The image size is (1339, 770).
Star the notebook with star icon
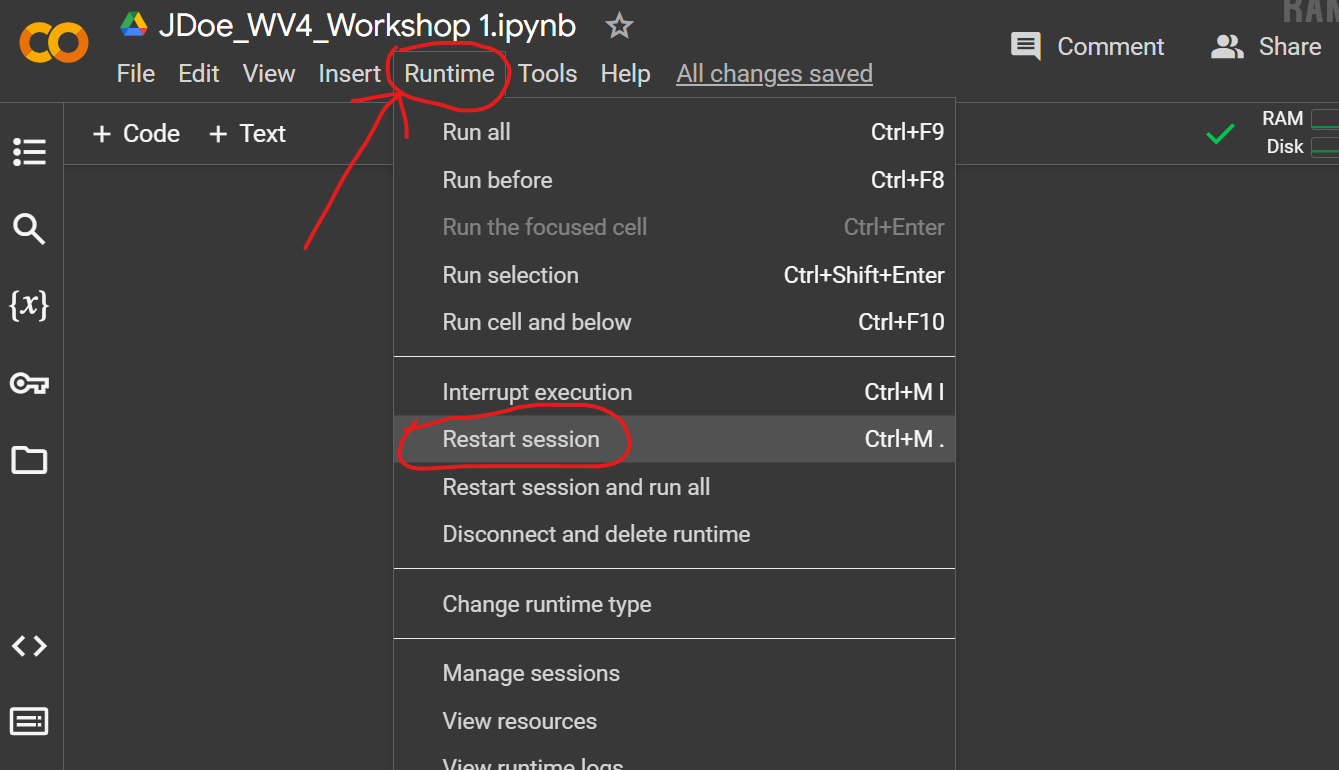tap(619, 27)
